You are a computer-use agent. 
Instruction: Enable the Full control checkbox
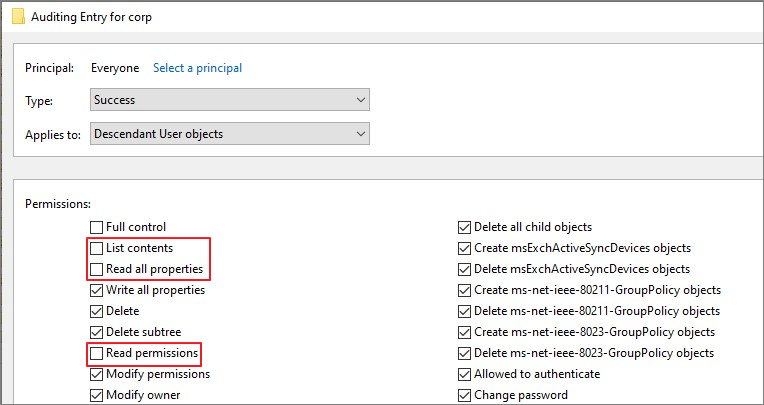96,227
